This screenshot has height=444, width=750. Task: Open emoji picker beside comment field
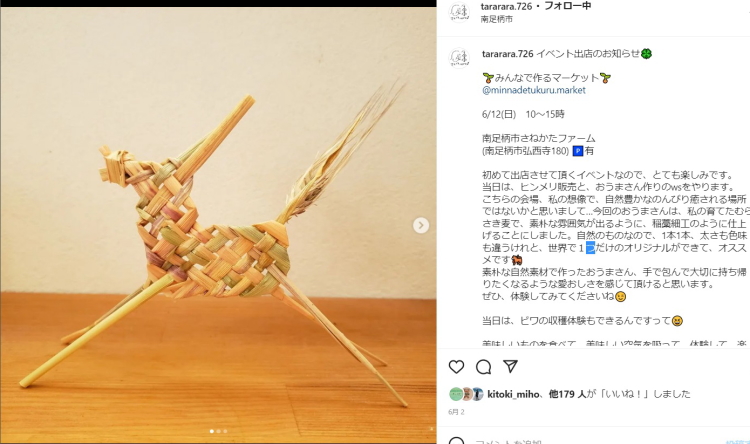tap(456, 442)
